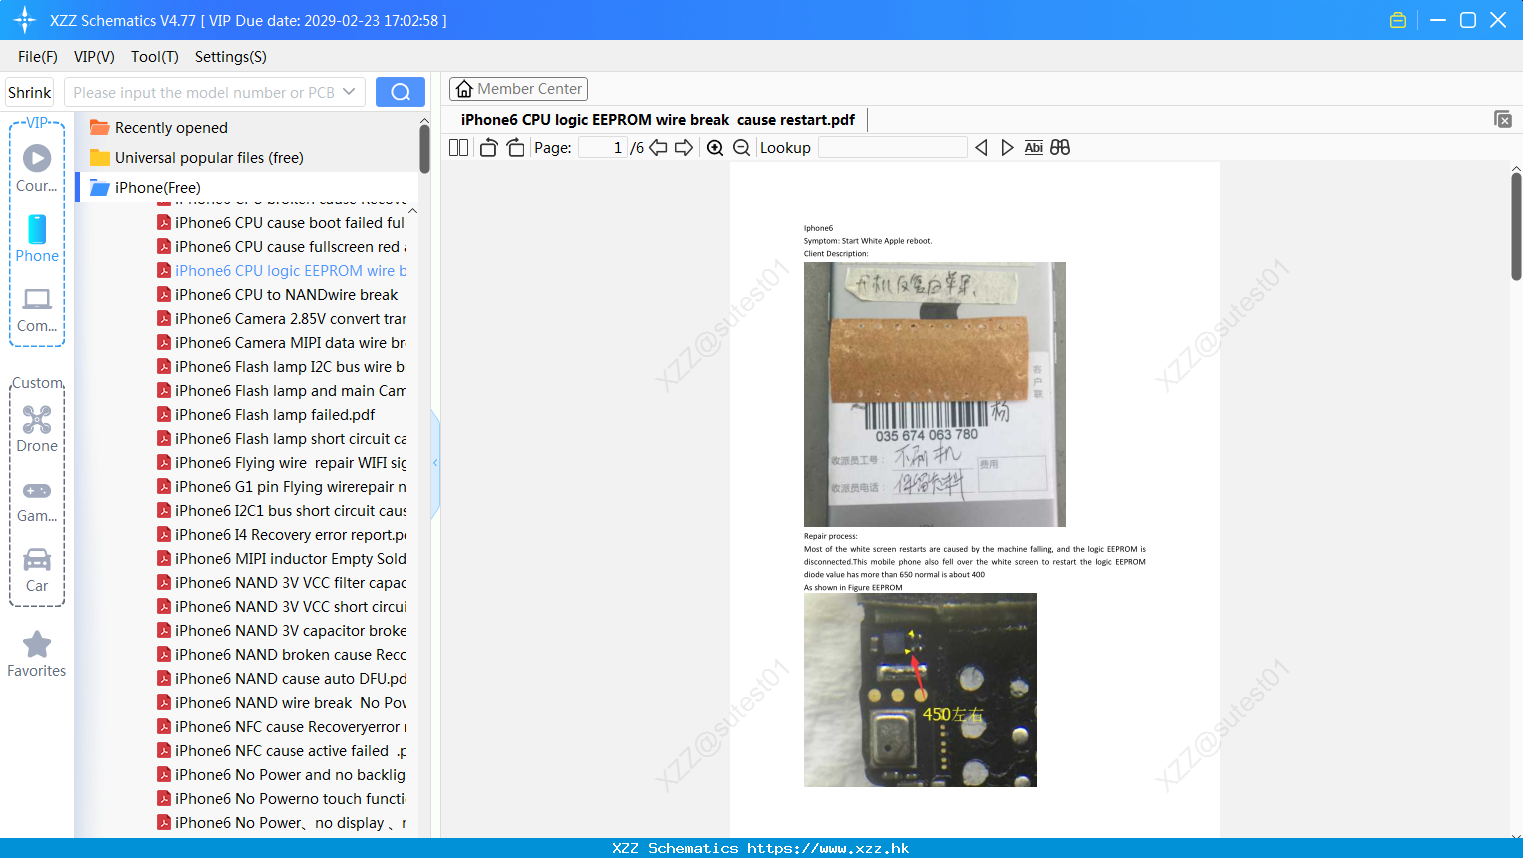Open the Courses sidebar icon

point(37,158)
